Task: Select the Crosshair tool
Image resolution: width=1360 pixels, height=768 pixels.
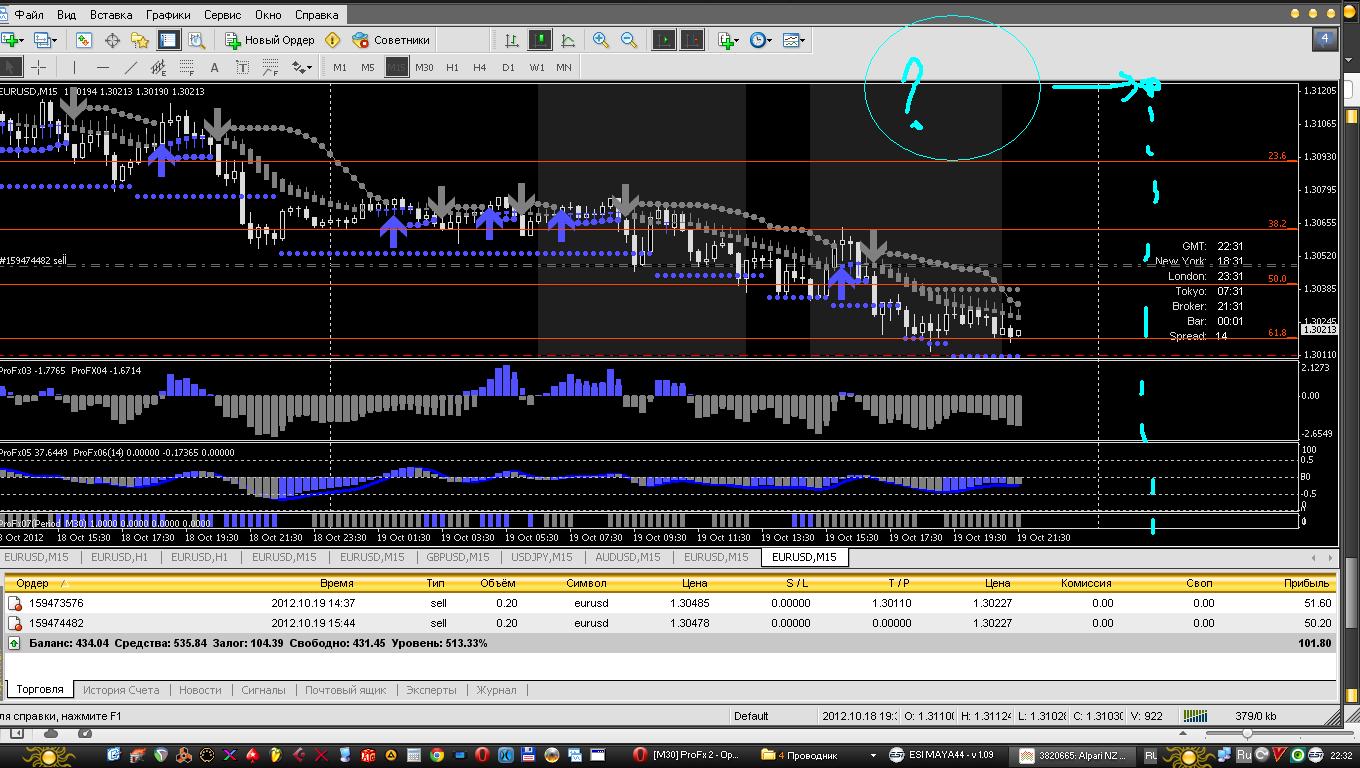Action: click(x=39, y=67)
